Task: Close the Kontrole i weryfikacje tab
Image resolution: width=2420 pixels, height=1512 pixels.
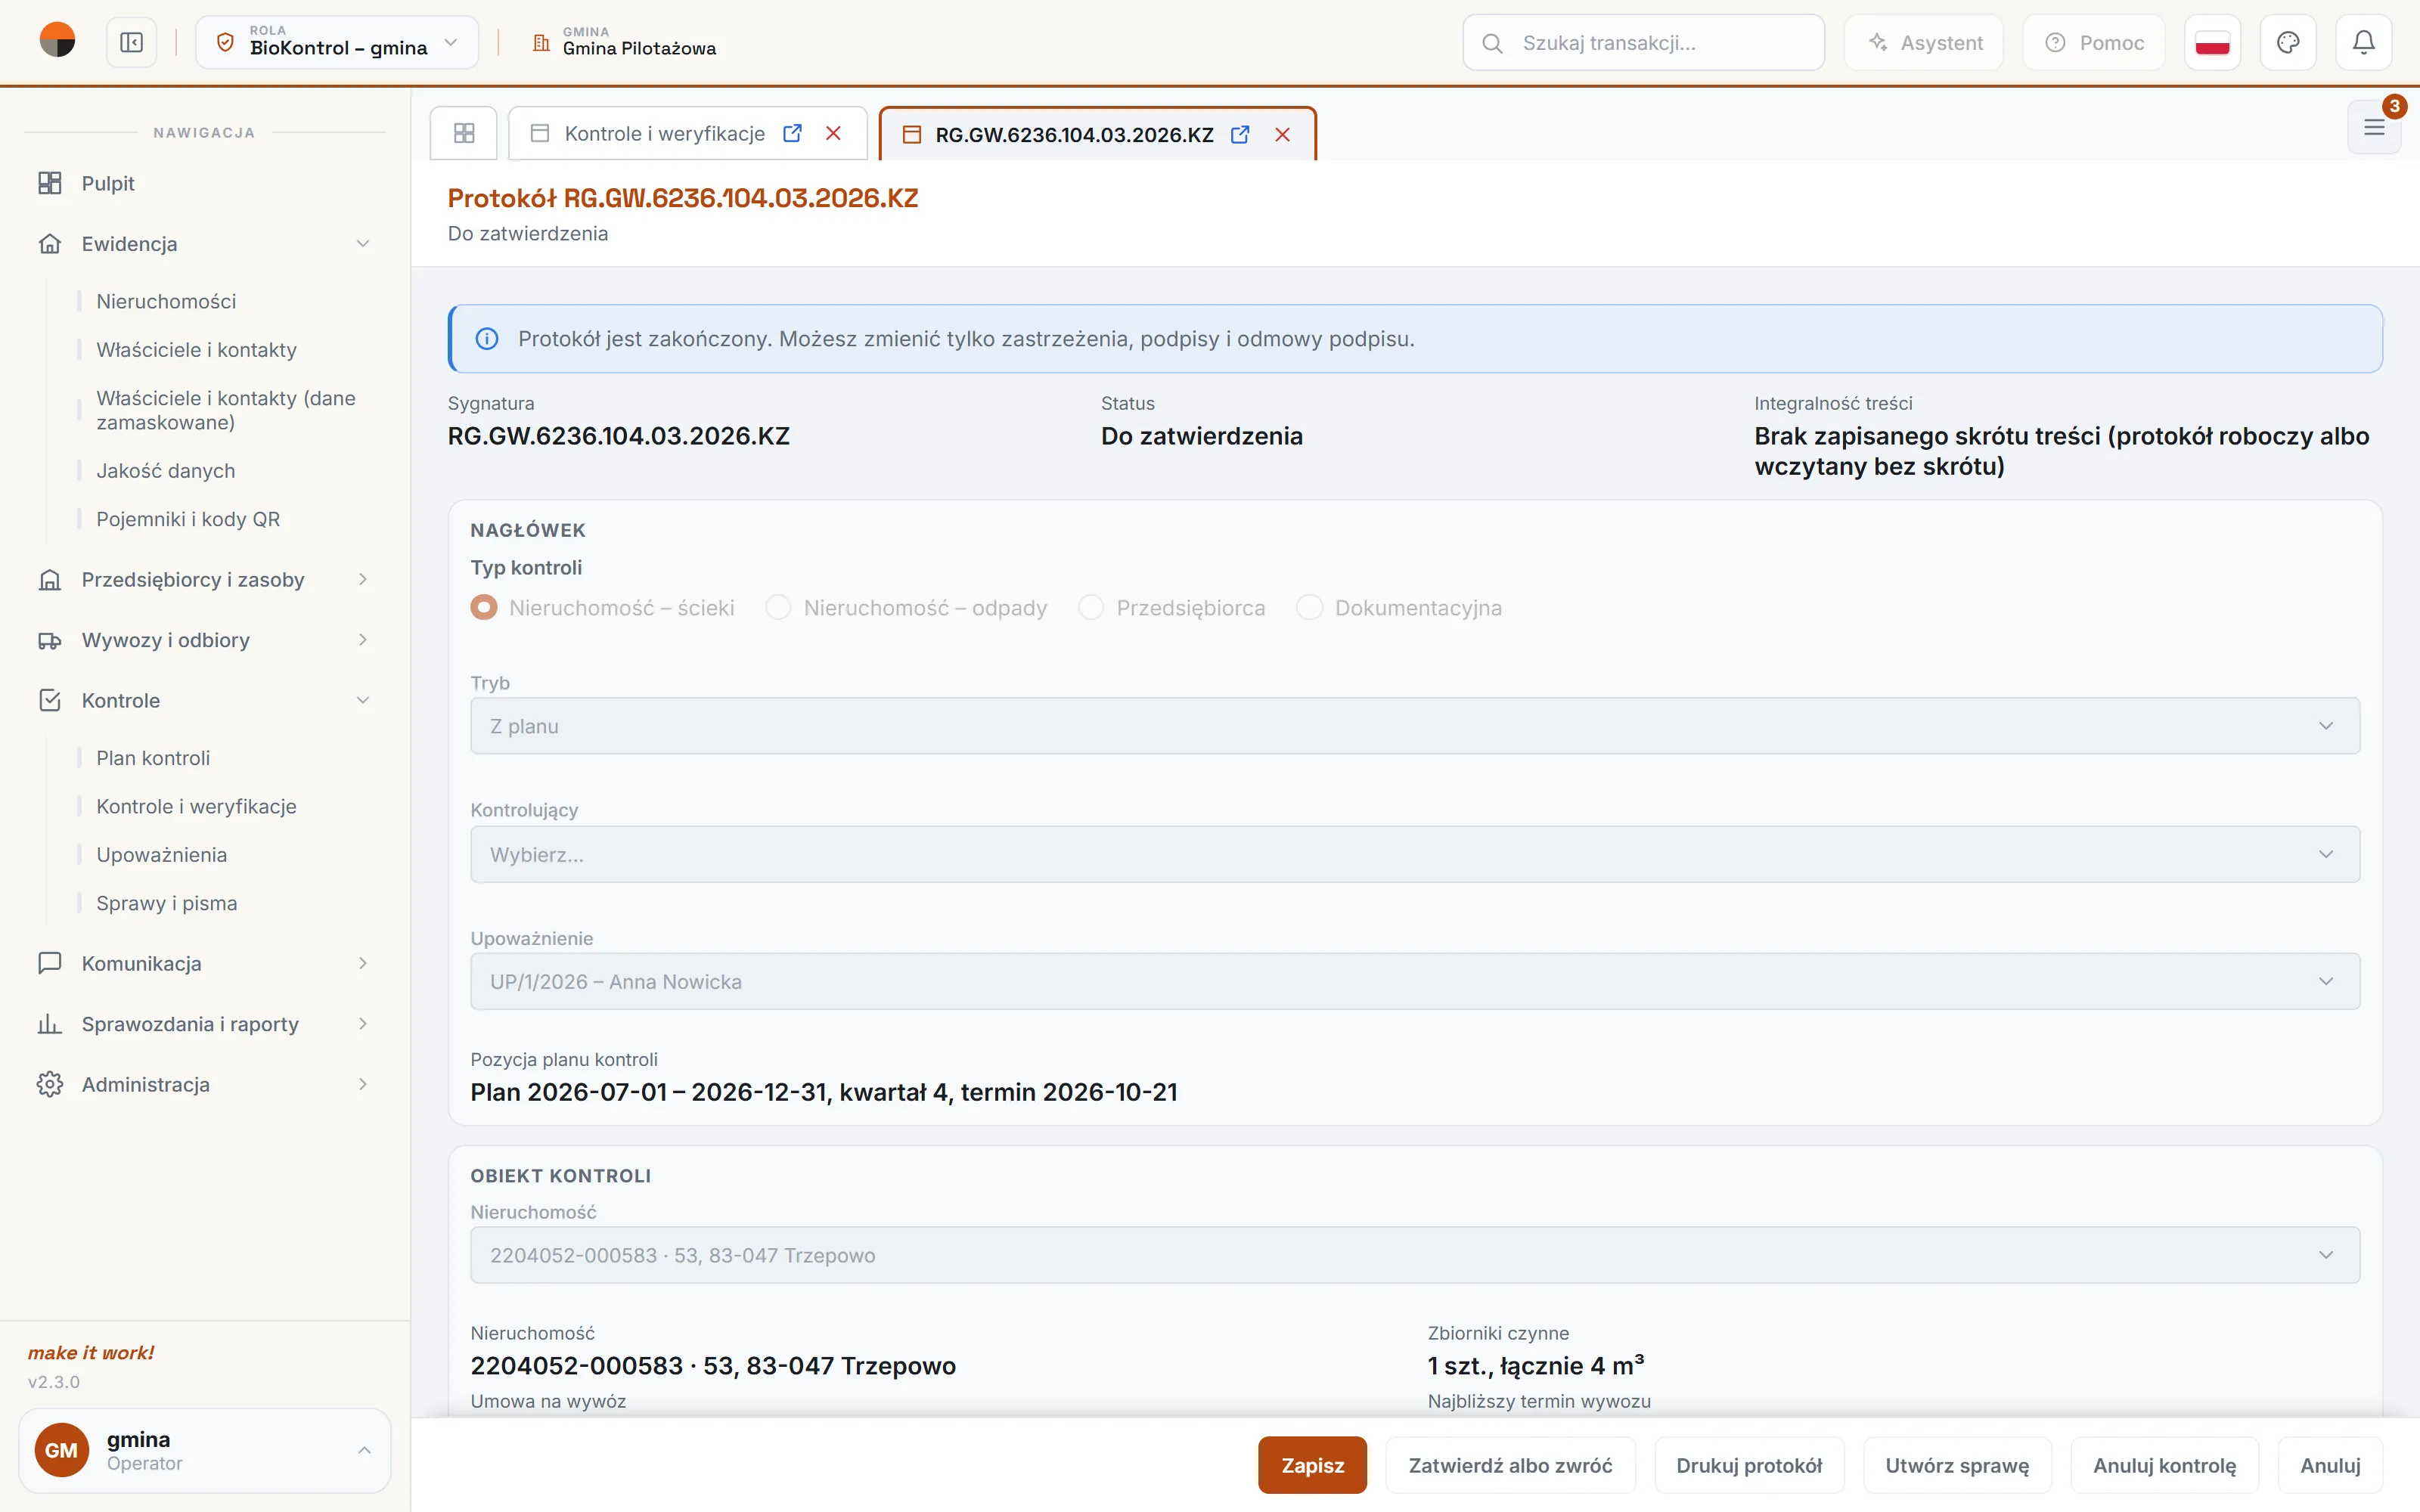Action: coord(833,133)
